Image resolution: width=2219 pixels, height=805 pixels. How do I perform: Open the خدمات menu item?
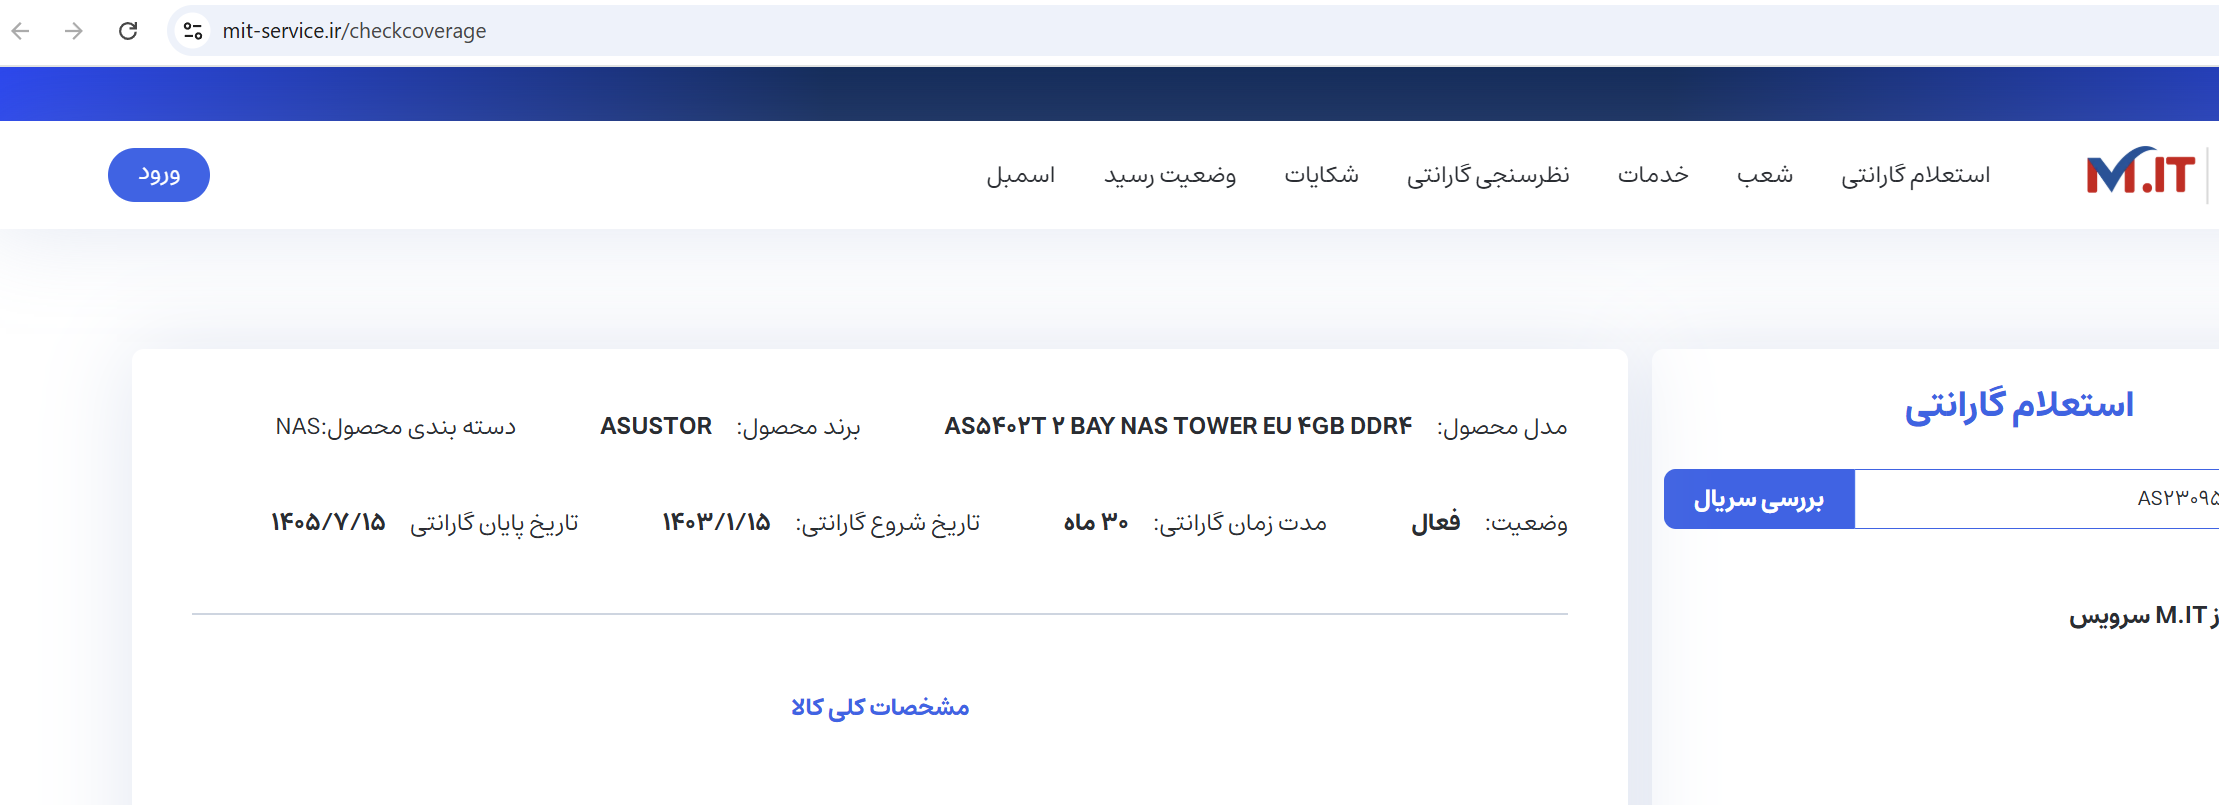click(1653, 175)
